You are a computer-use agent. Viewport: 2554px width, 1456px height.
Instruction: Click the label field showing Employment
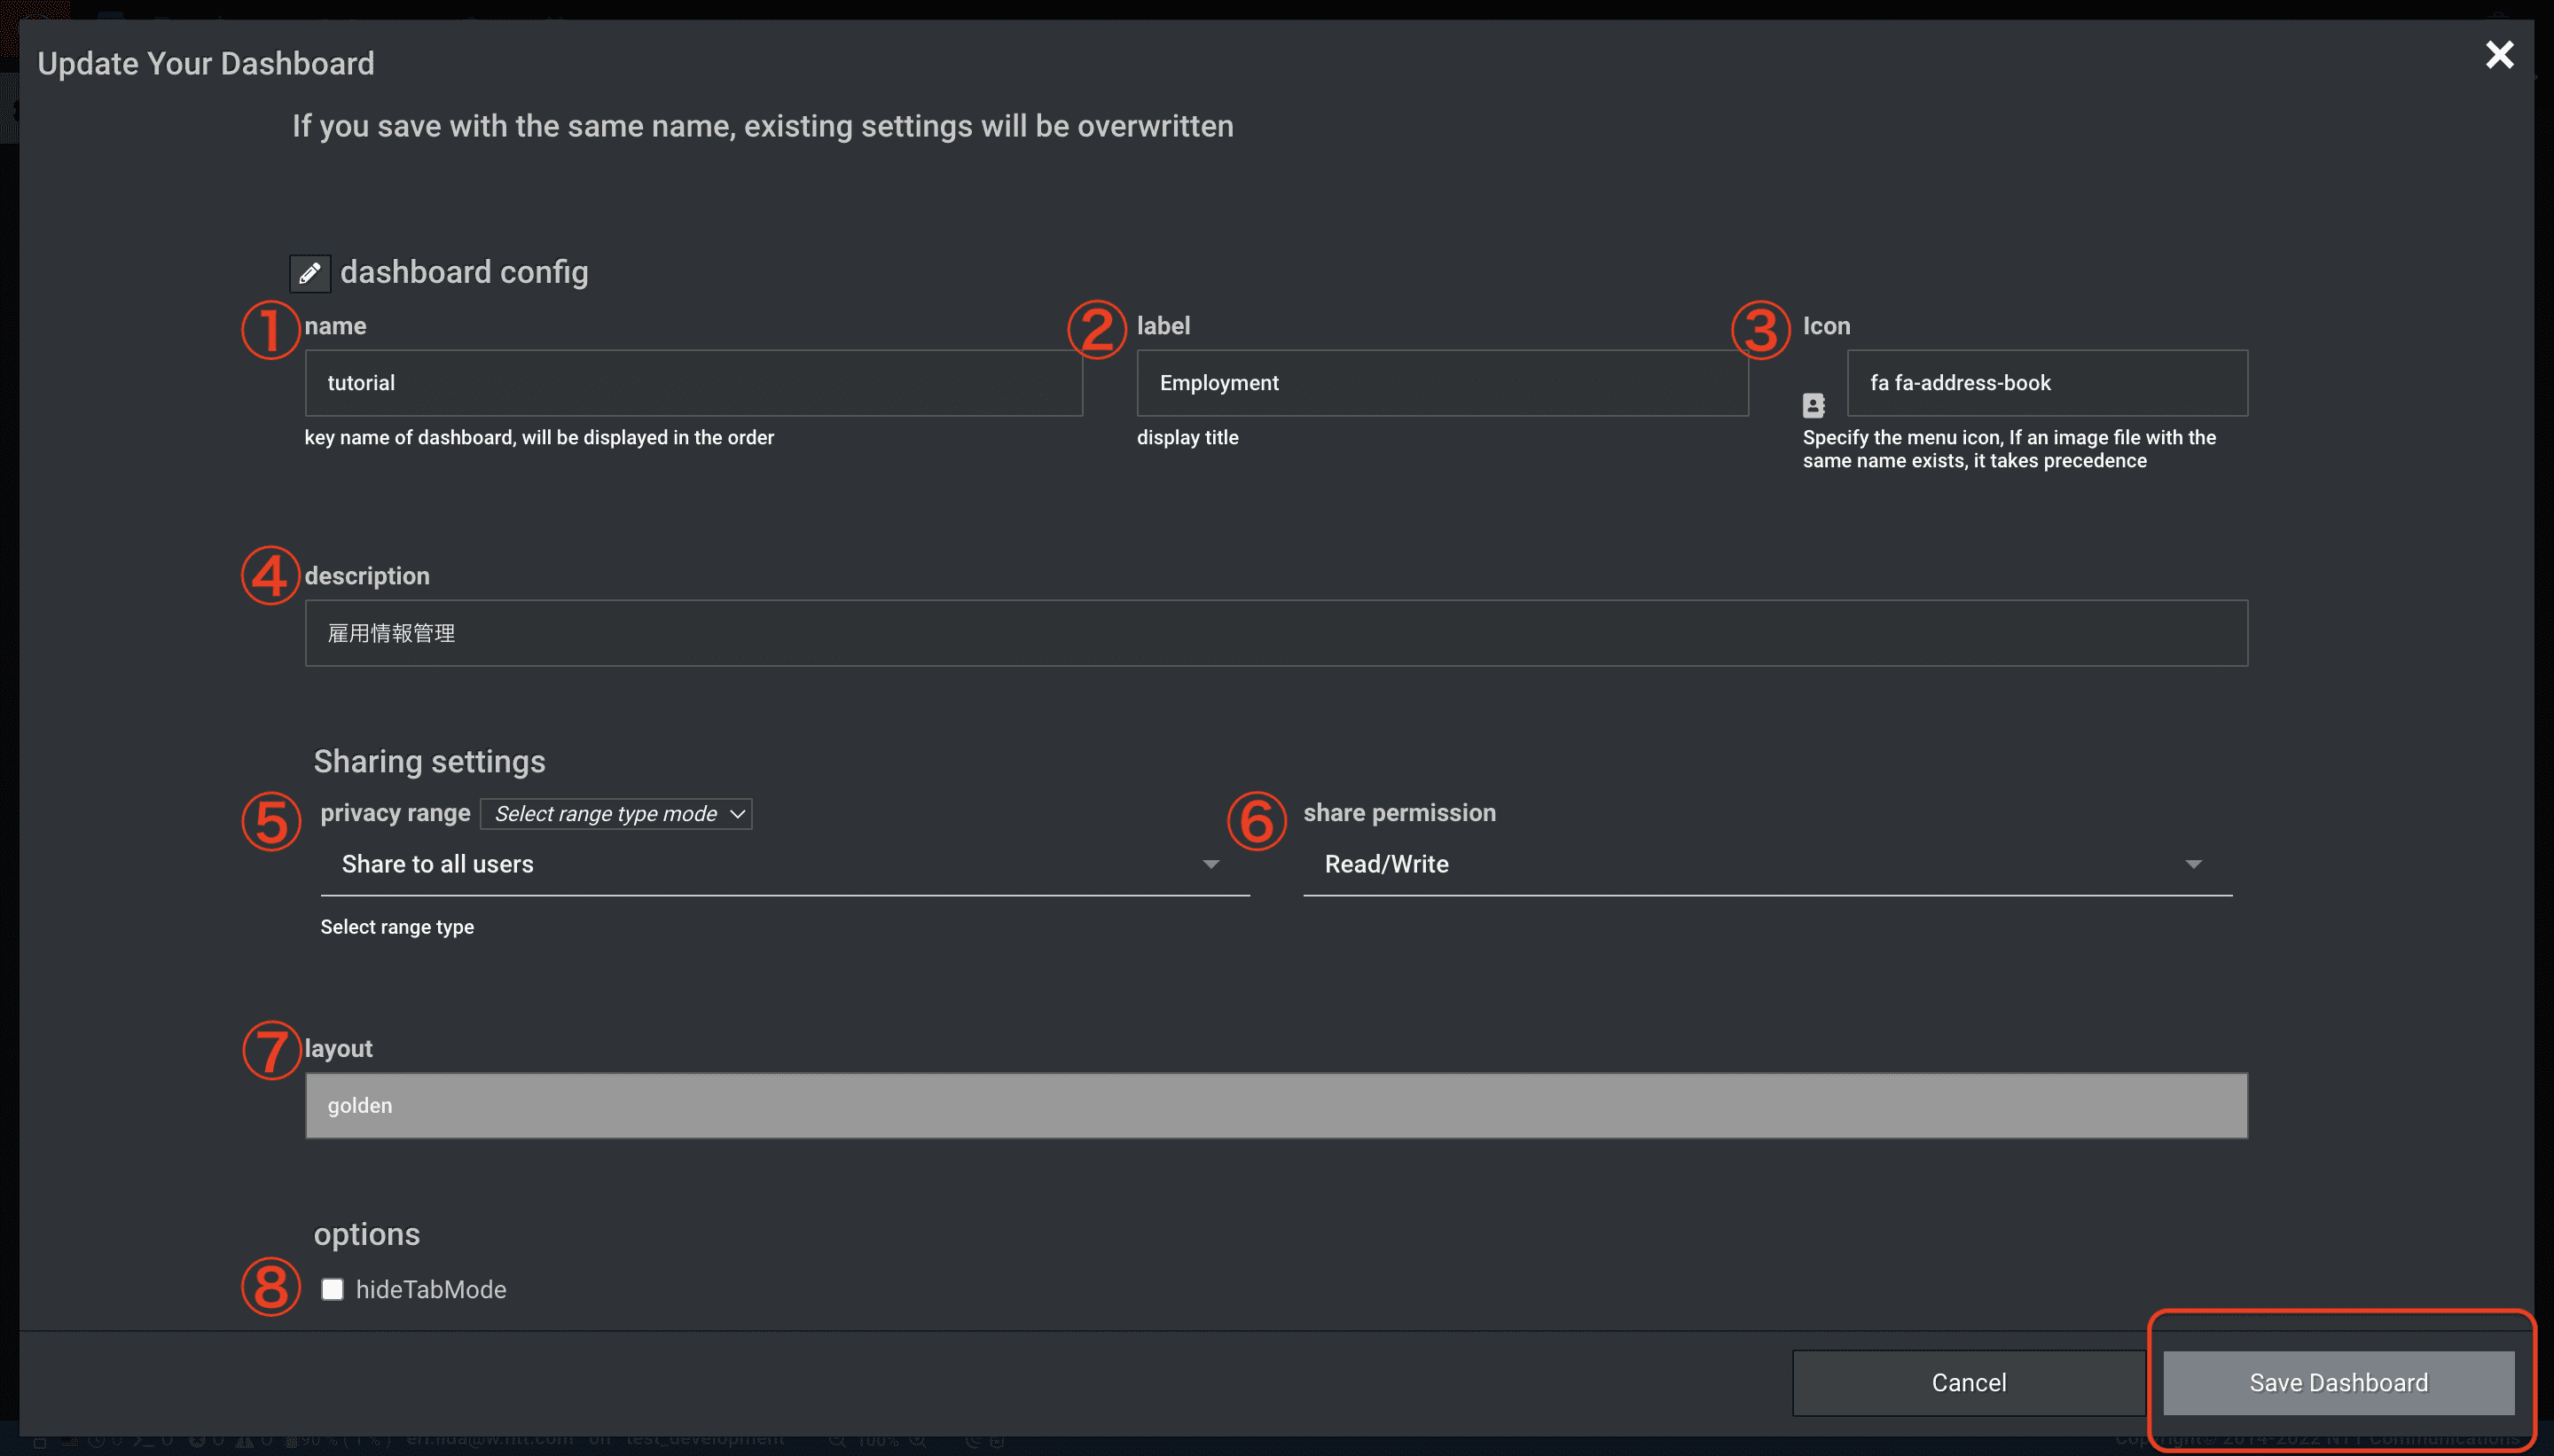tap(1442, 383)
